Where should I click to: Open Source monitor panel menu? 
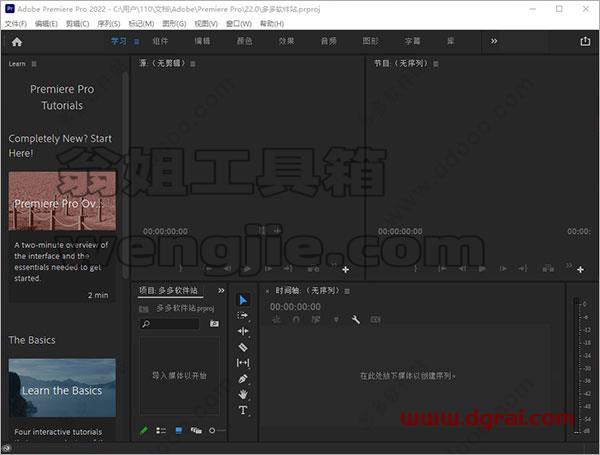coord(193,64)
